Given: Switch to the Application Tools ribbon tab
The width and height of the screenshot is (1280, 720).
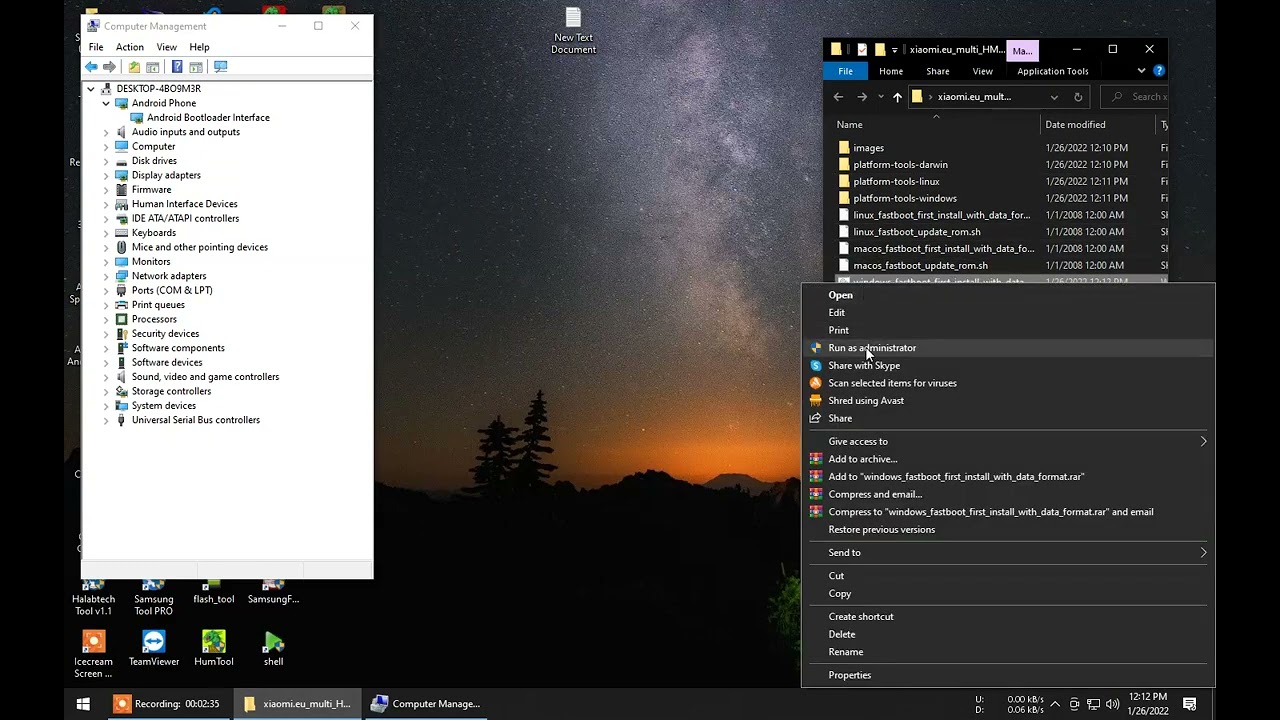Looking at the screenshot, I should [x=1053, y=71].
